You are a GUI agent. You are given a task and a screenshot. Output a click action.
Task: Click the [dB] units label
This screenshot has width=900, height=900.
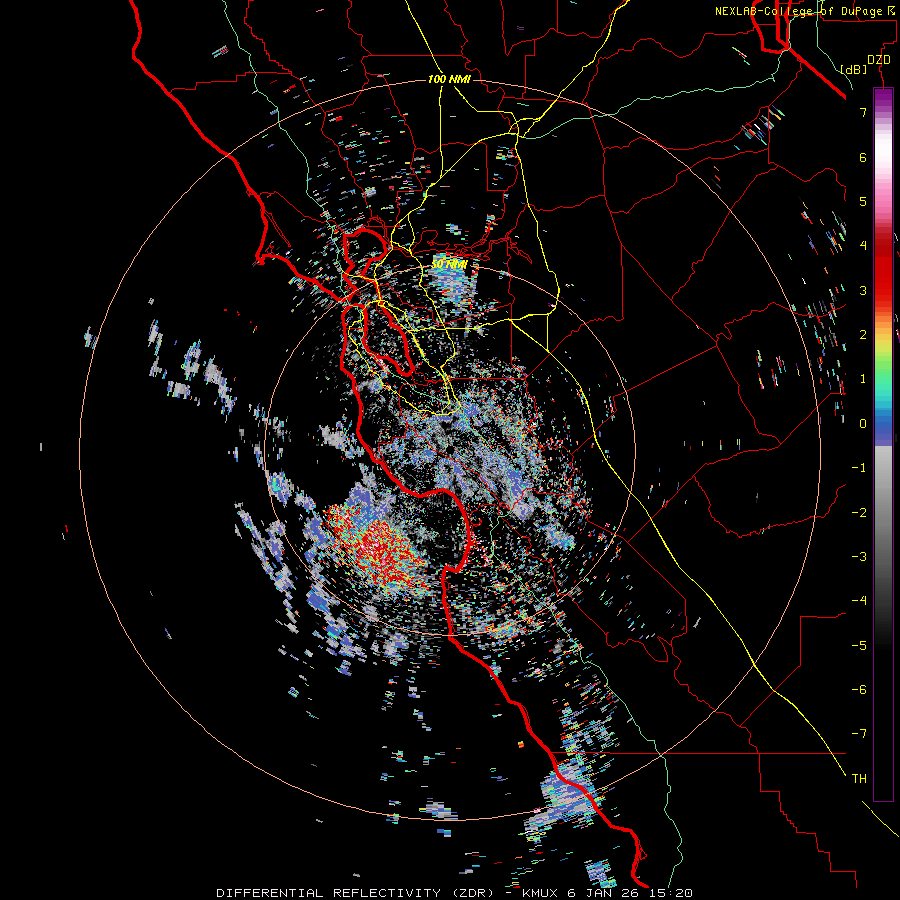pos(854,69)
